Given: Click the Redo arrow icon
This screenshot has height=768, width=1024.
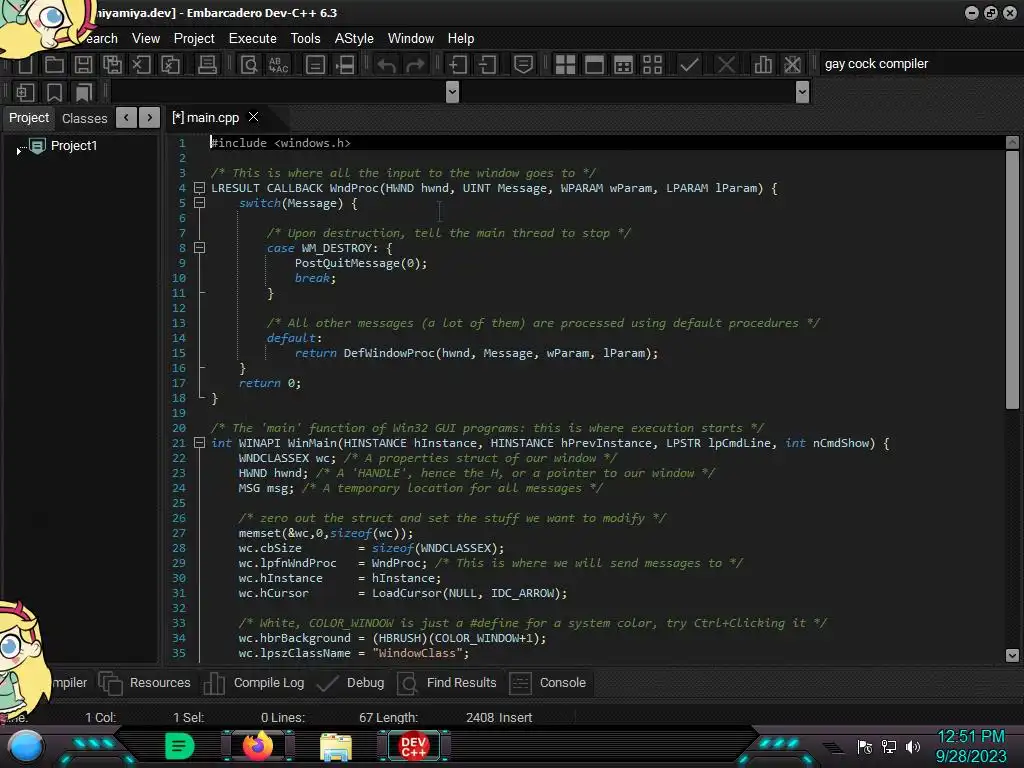Looking at the screenshot, I should click(415, 64).
